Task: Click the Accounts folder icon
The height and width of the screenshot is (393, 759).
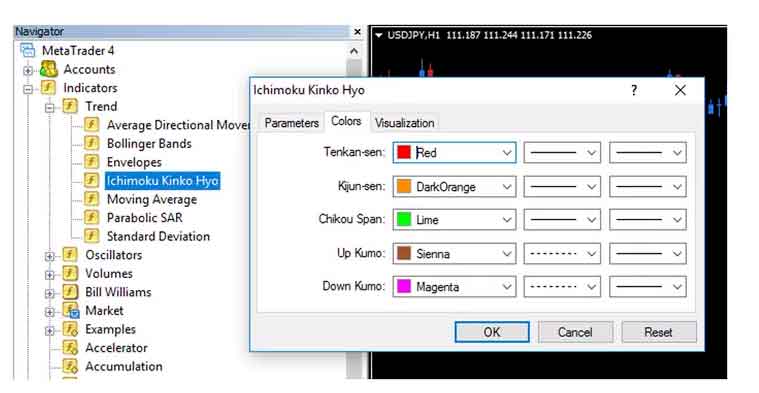Action: point(49,69)
